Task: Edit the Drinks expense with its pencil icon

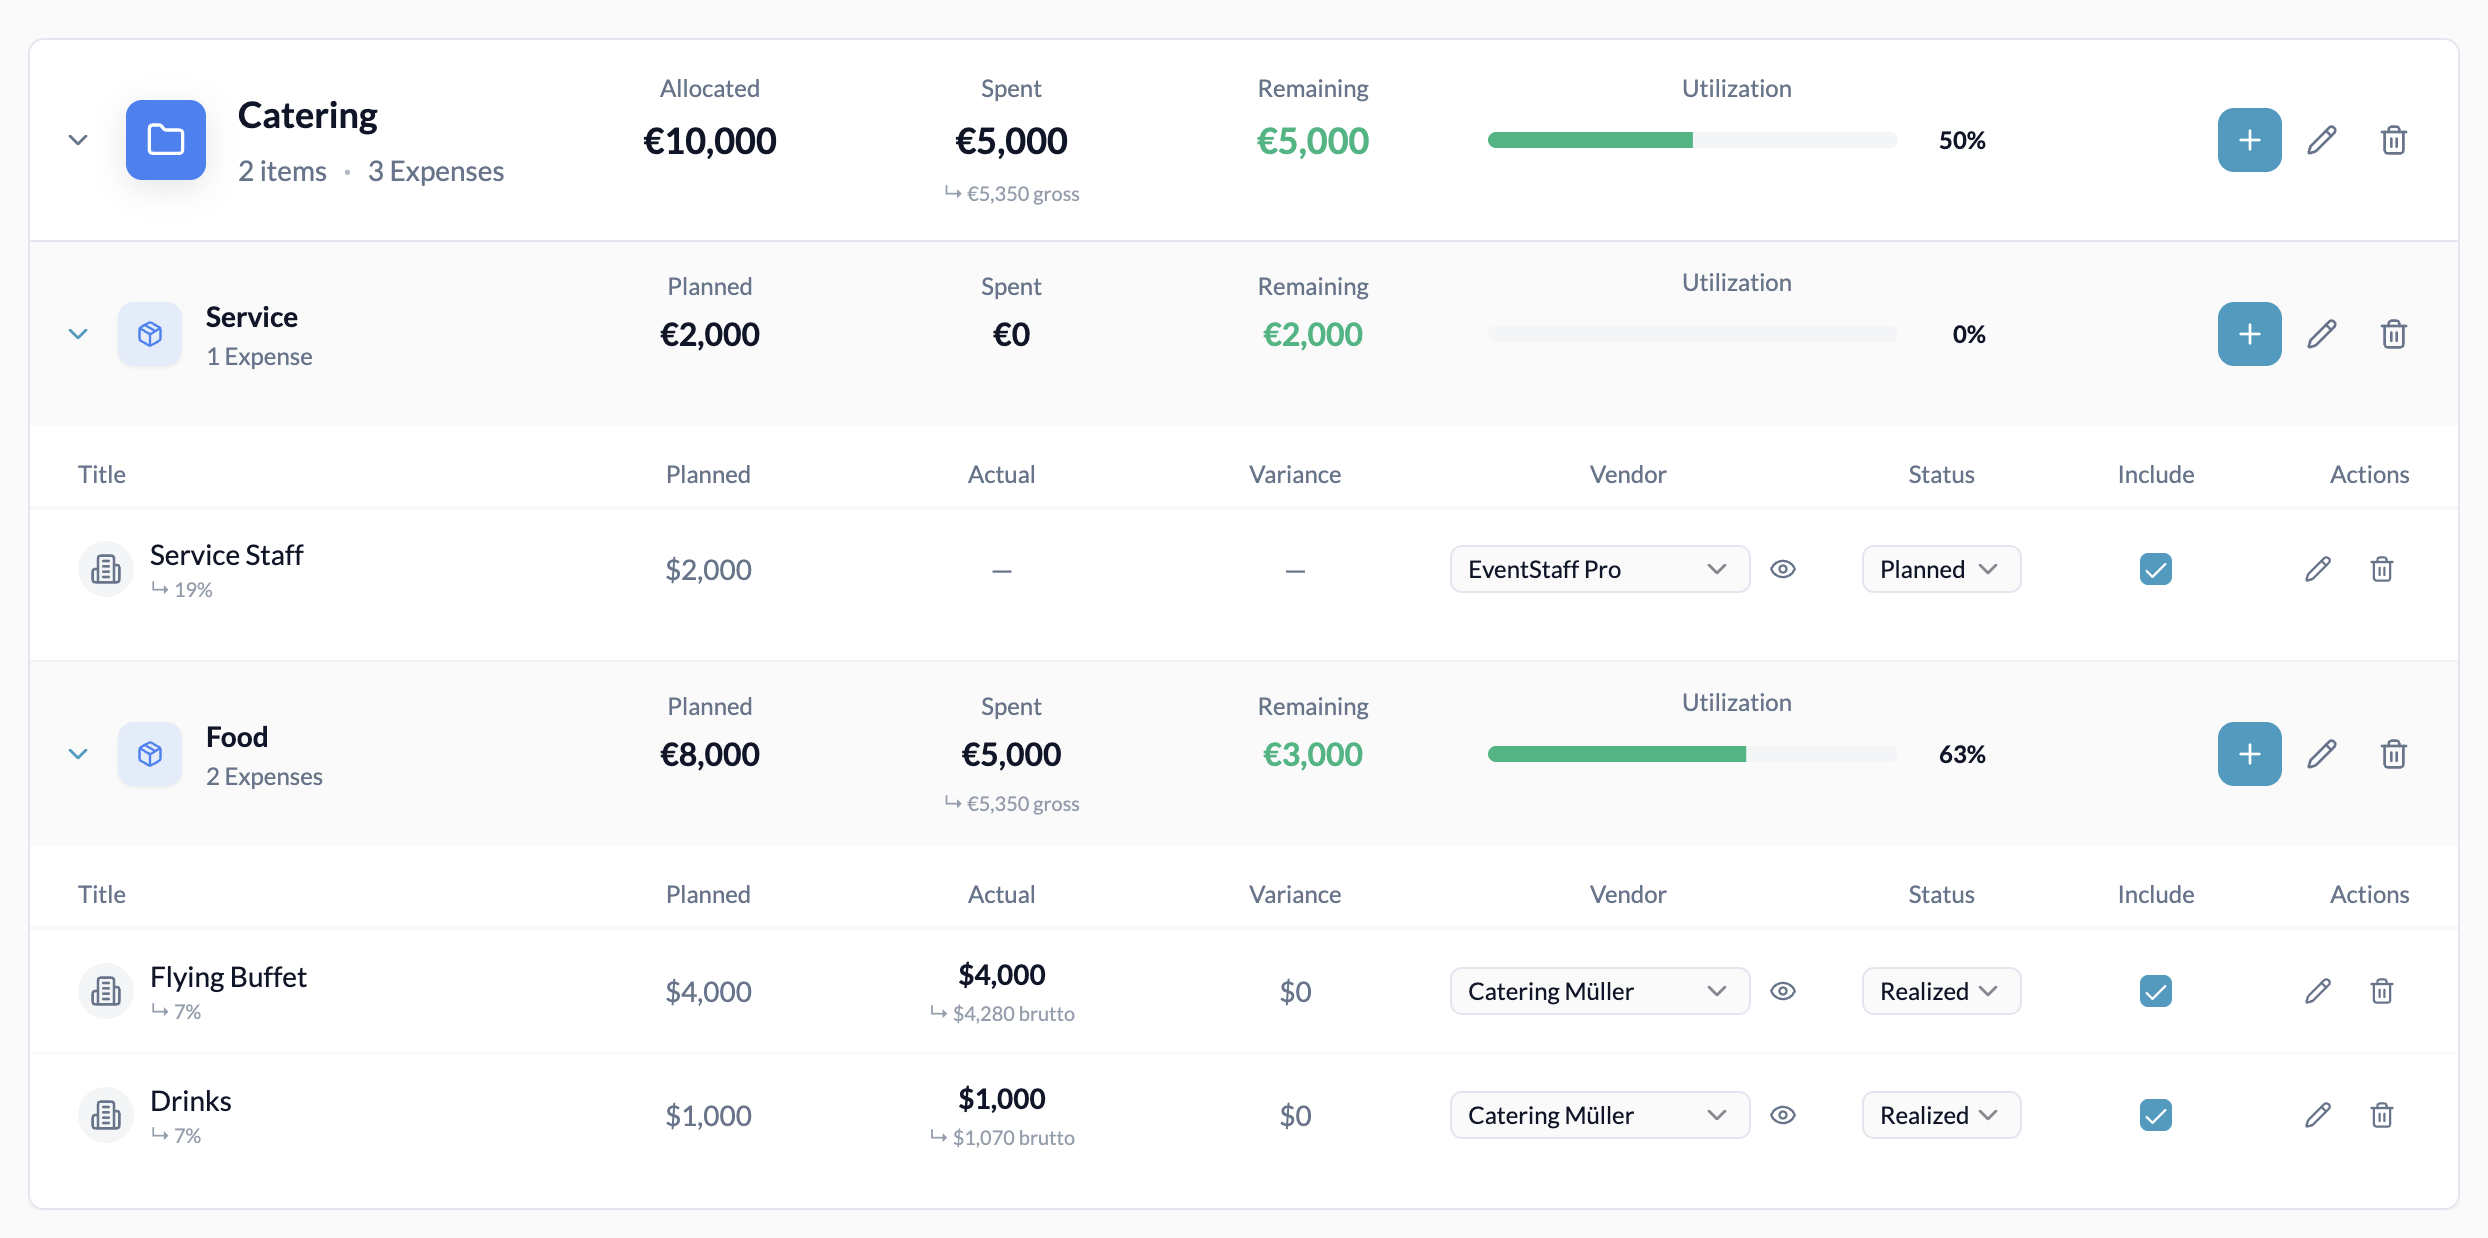Action: point(2318,1114)
